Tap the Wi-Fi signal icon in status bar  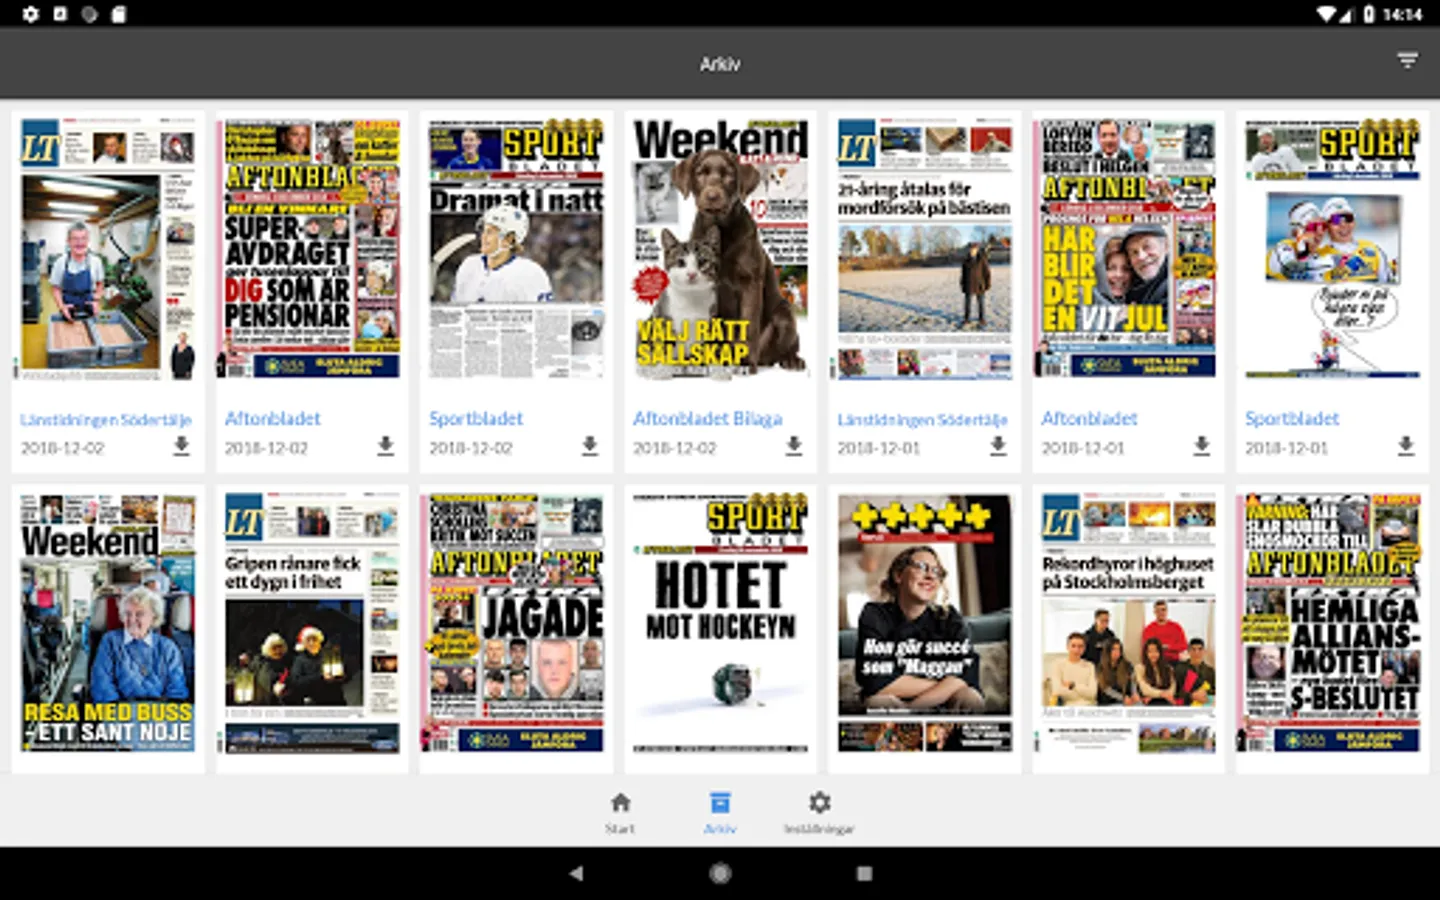click(x=1327, y=14)
